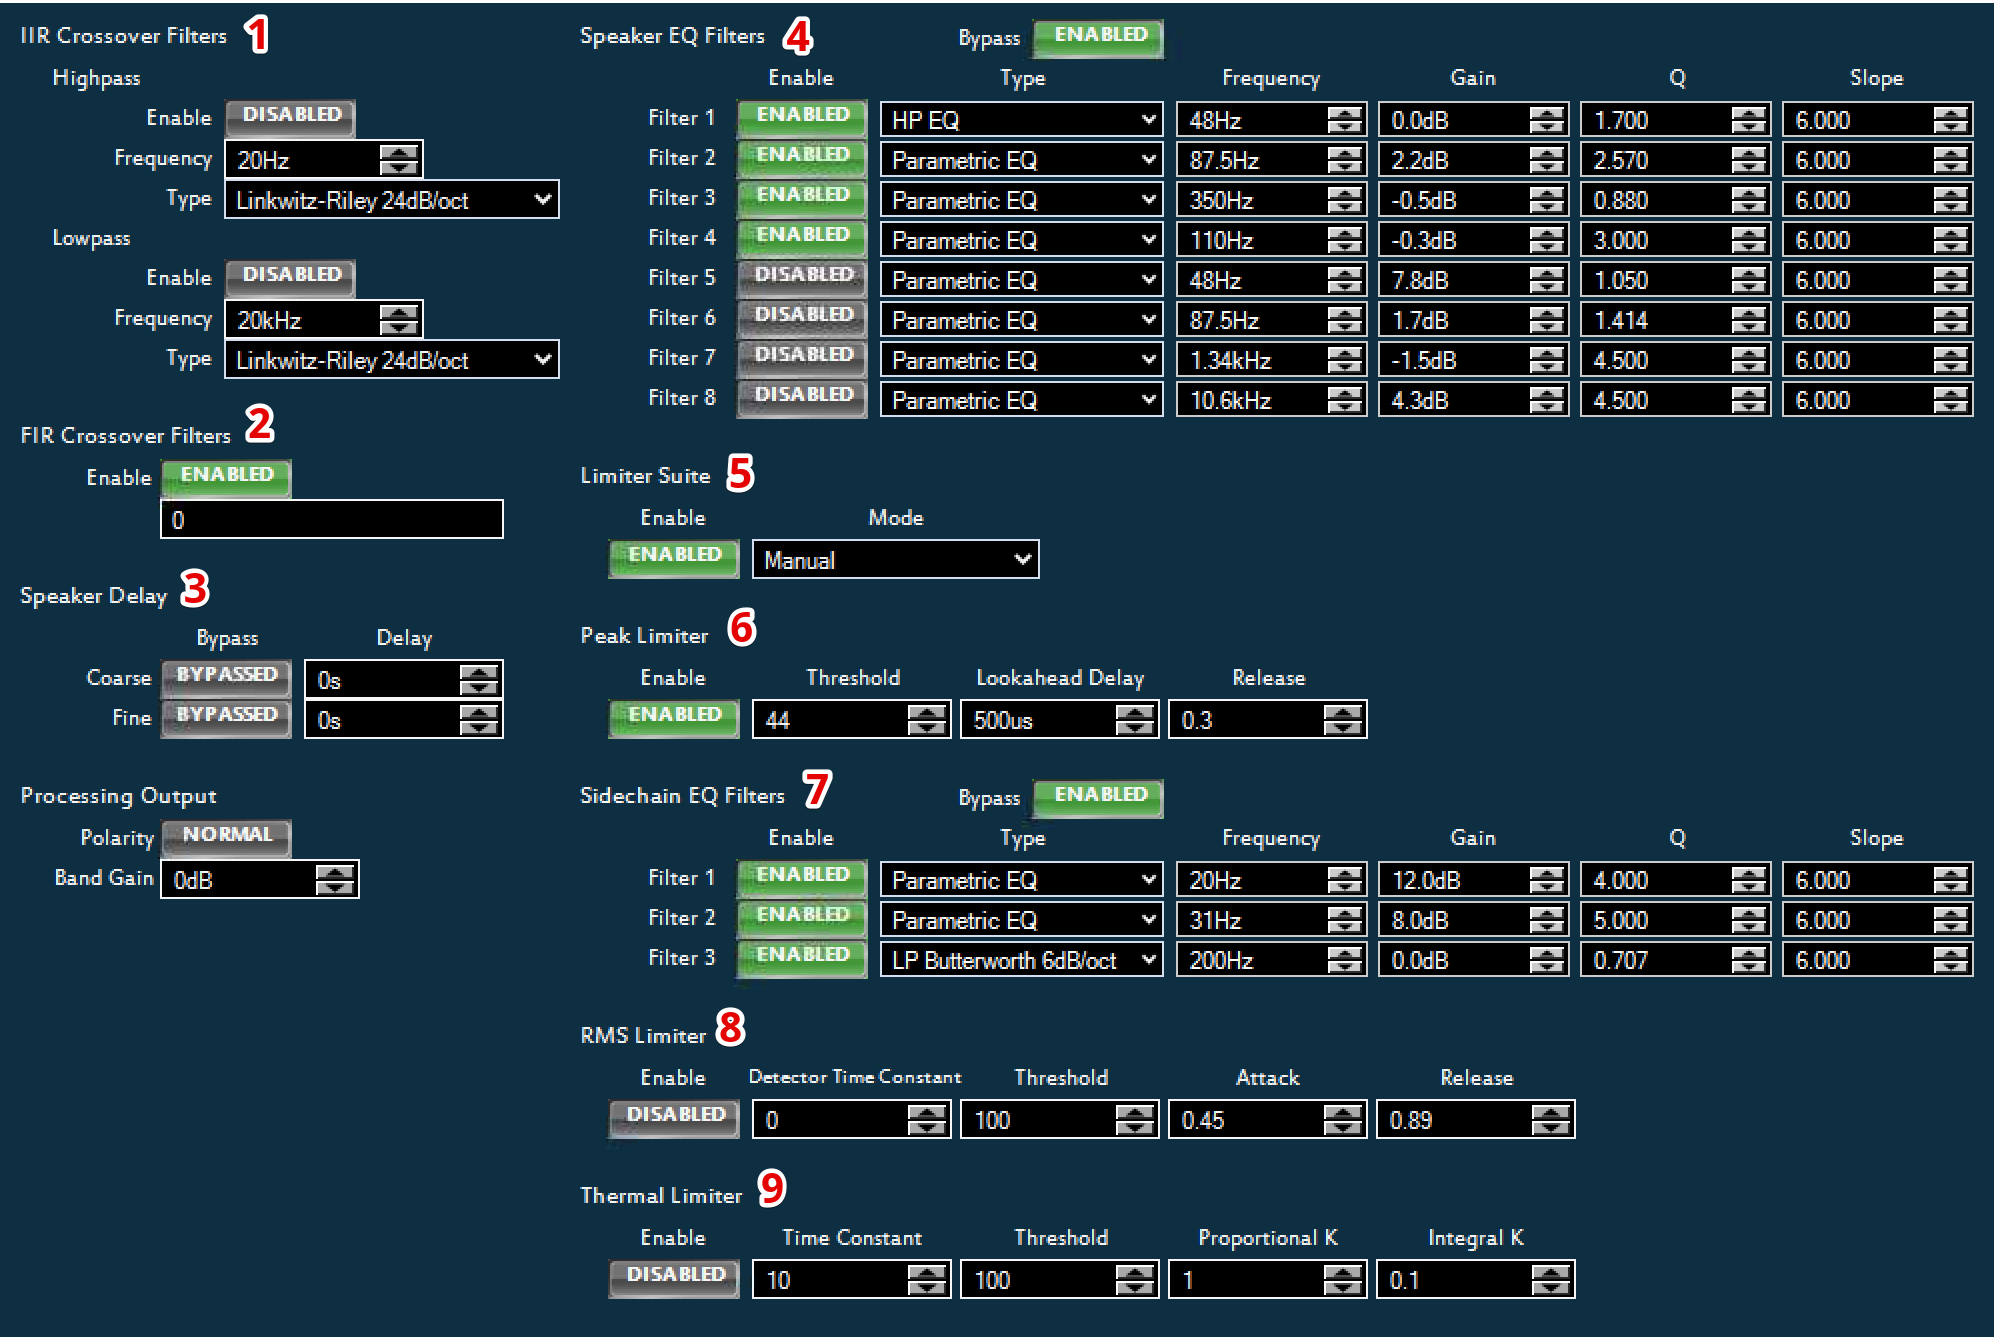Toggle Speaker EQ Filter 3 enable
1994x1337 pixels.
click(802, 197)
